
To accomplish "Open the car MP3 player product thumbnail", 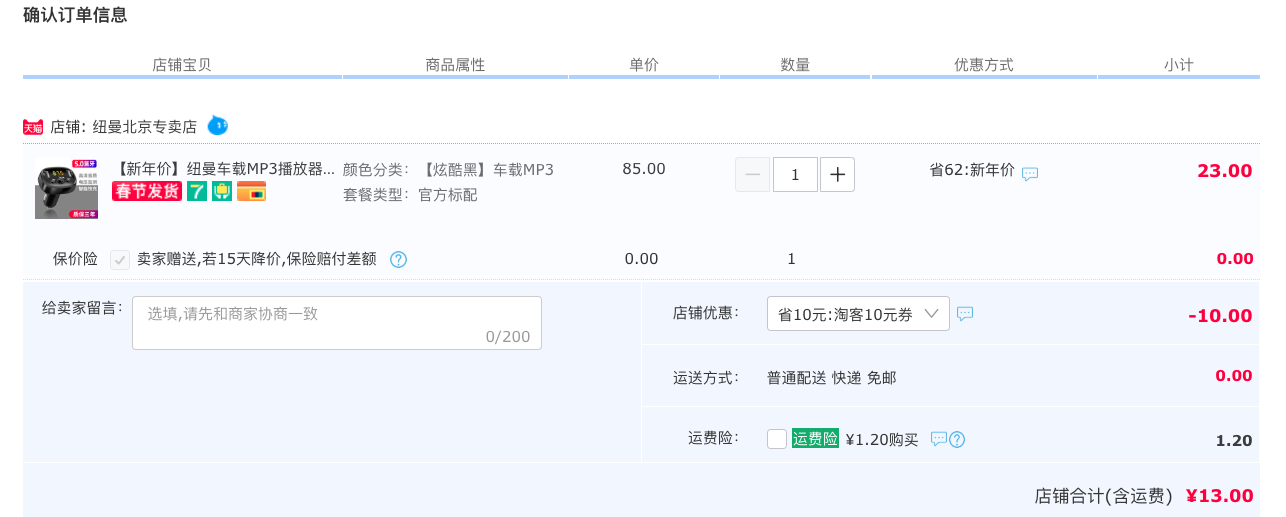I will [66, 188].
